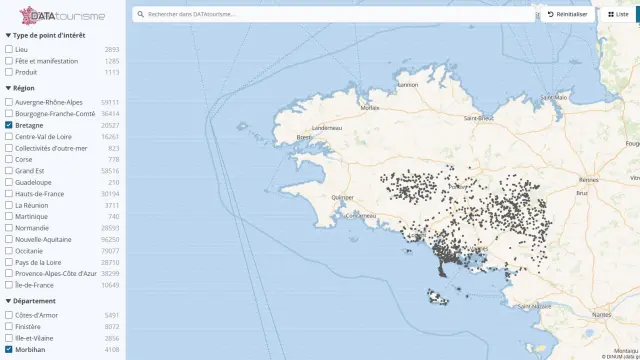The height and width of the screenshot is (360, 640).
Task: Click the Quimper map label
Action: pyautogui.click(x=342, y=198)
